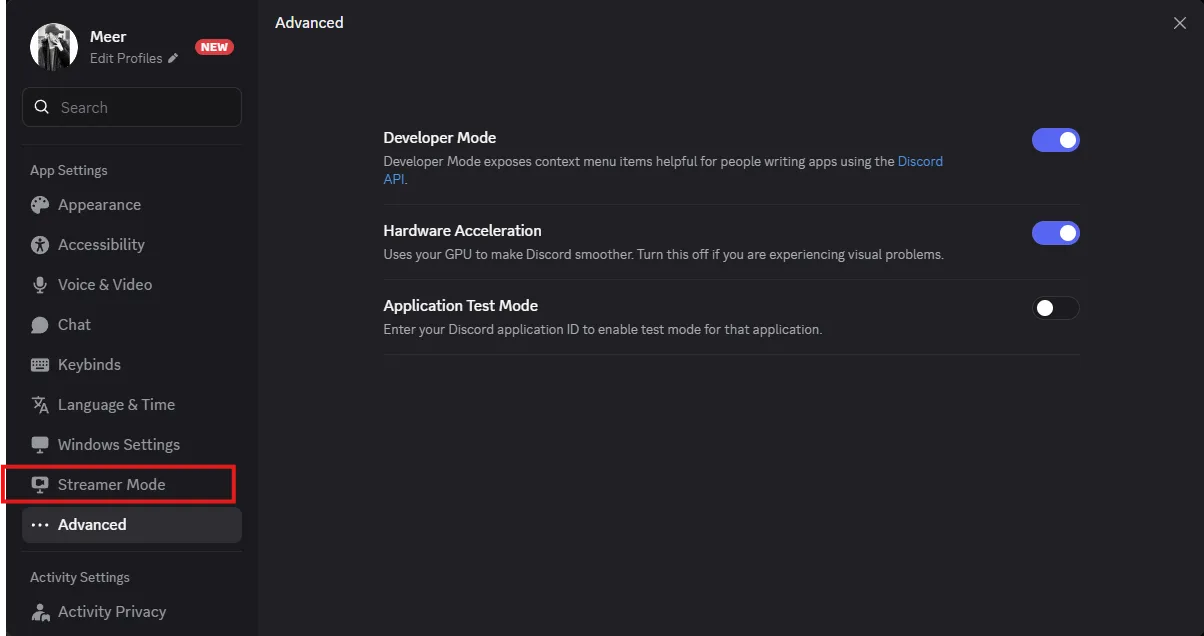
Task: Go to Keybinds settings page
Action: tap(89, 365)
